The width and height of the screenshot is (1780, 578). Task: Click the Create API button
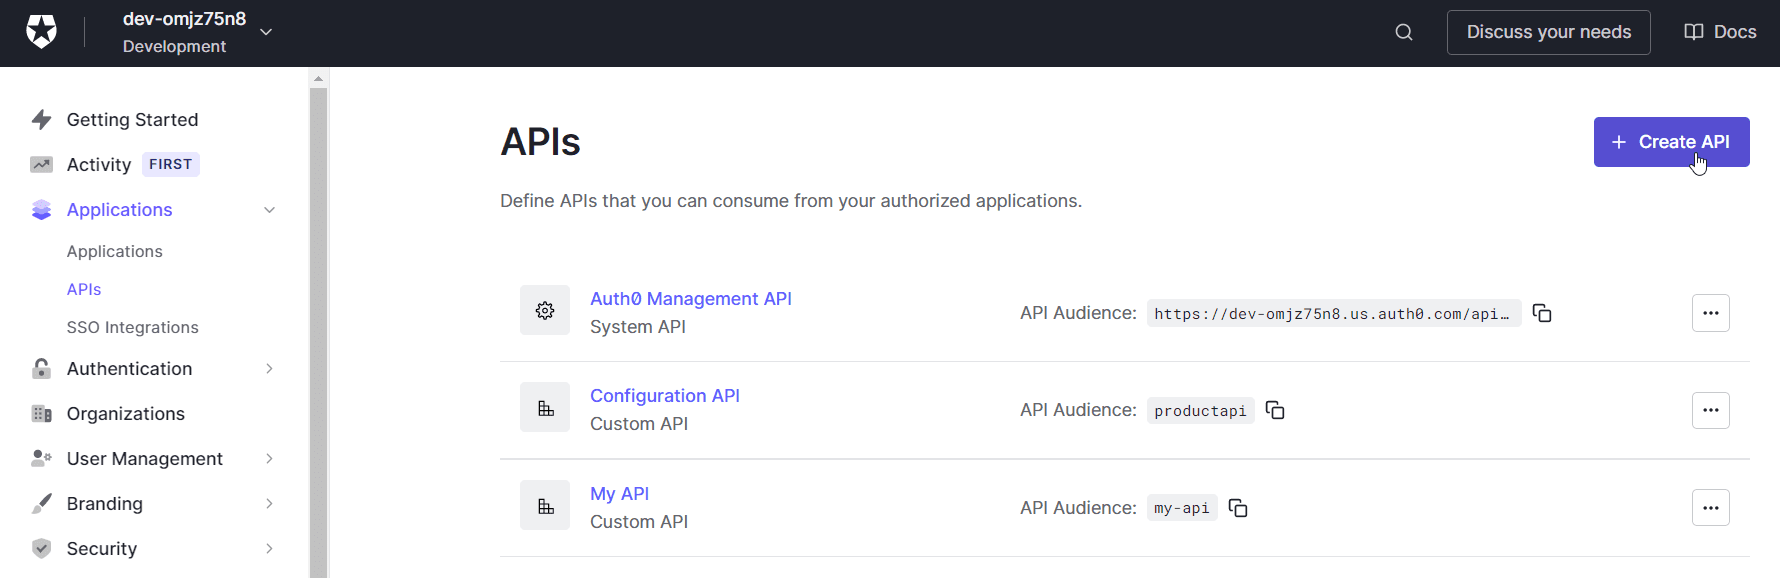pyautogui.click(x=1672, y=142)
